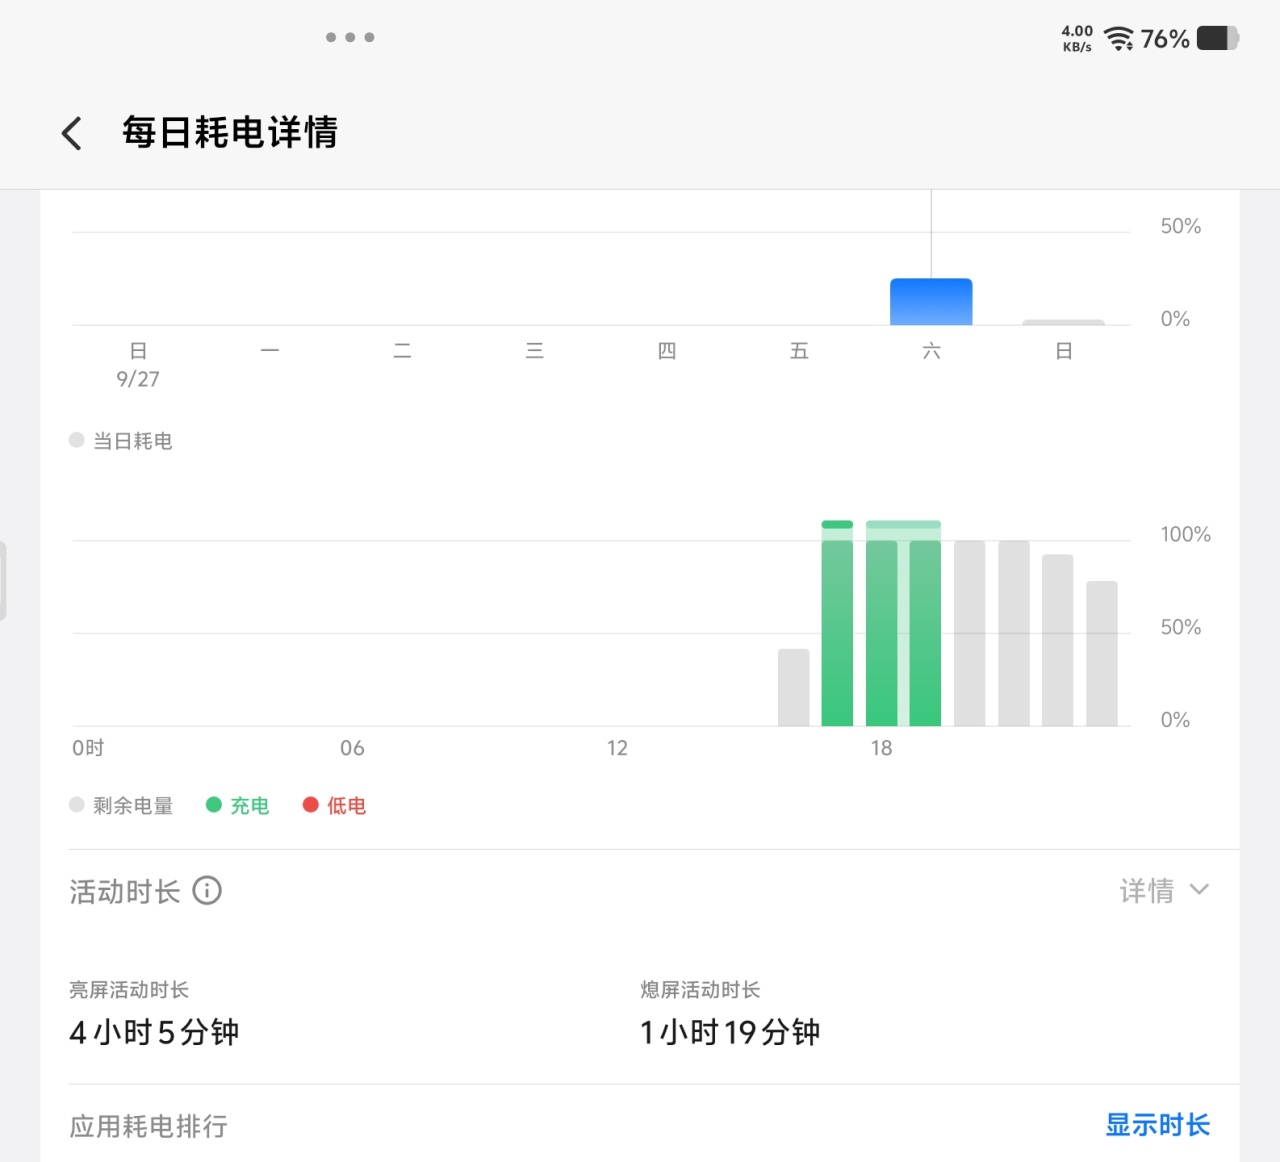
Task: Tap the red 低电 legend item
Action: click(x=335, y=806)
